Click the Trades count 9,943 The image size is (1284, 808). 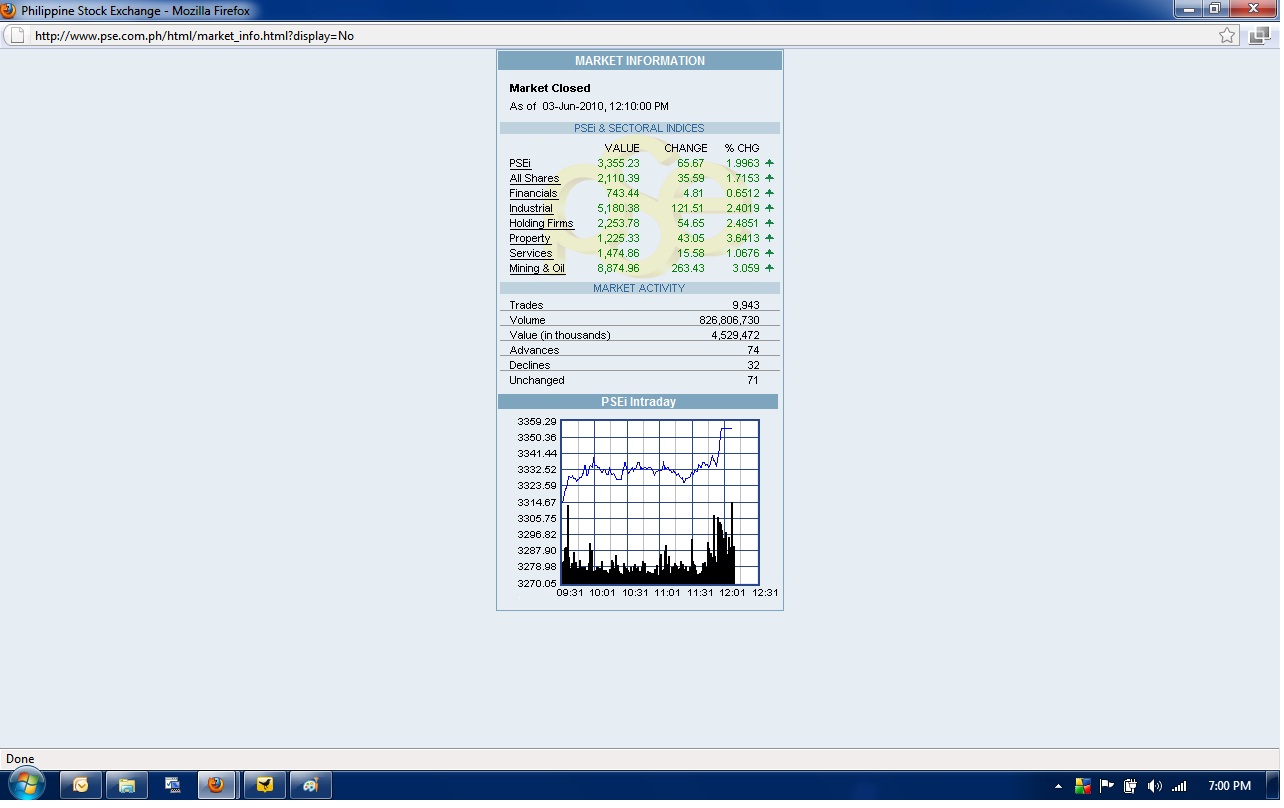click(745, 306)
